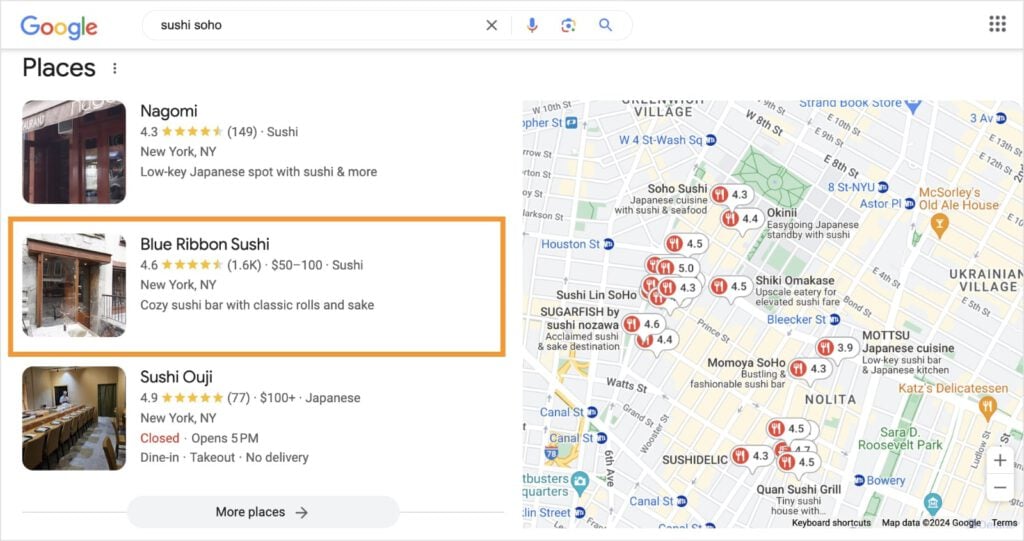Viewport: 1024px width, 541px height.
Task: Click 'Dine-in · Takeout · No delivery' text
Action: coord(224,457)
